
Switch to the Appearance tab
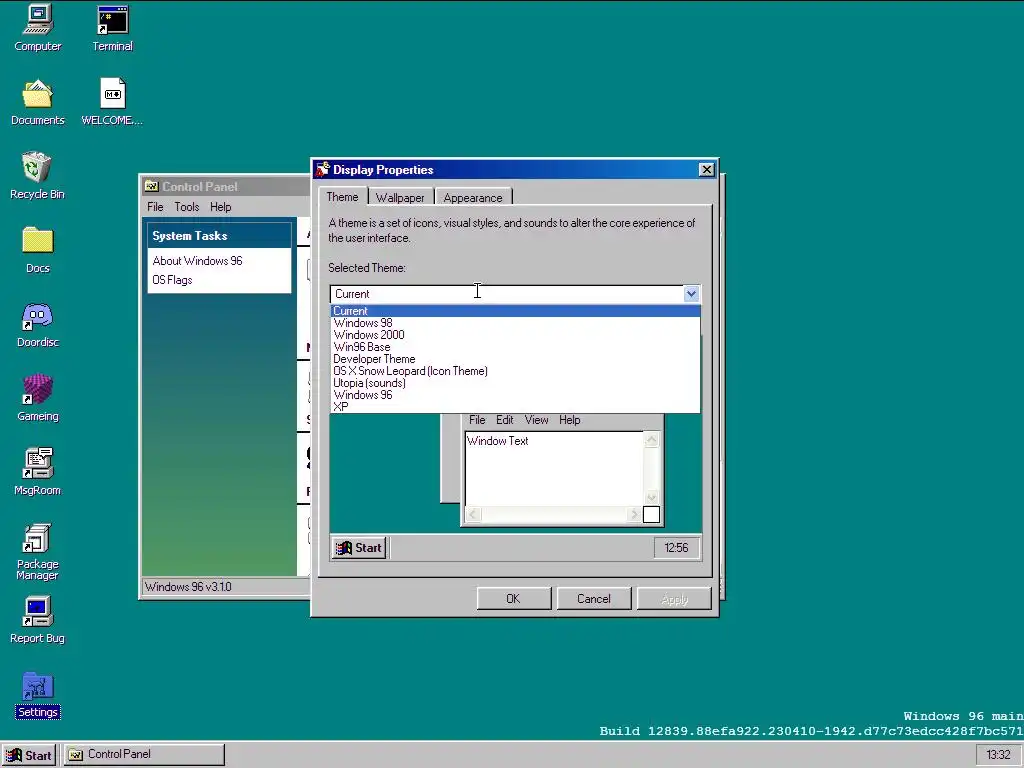click(473, 198)
